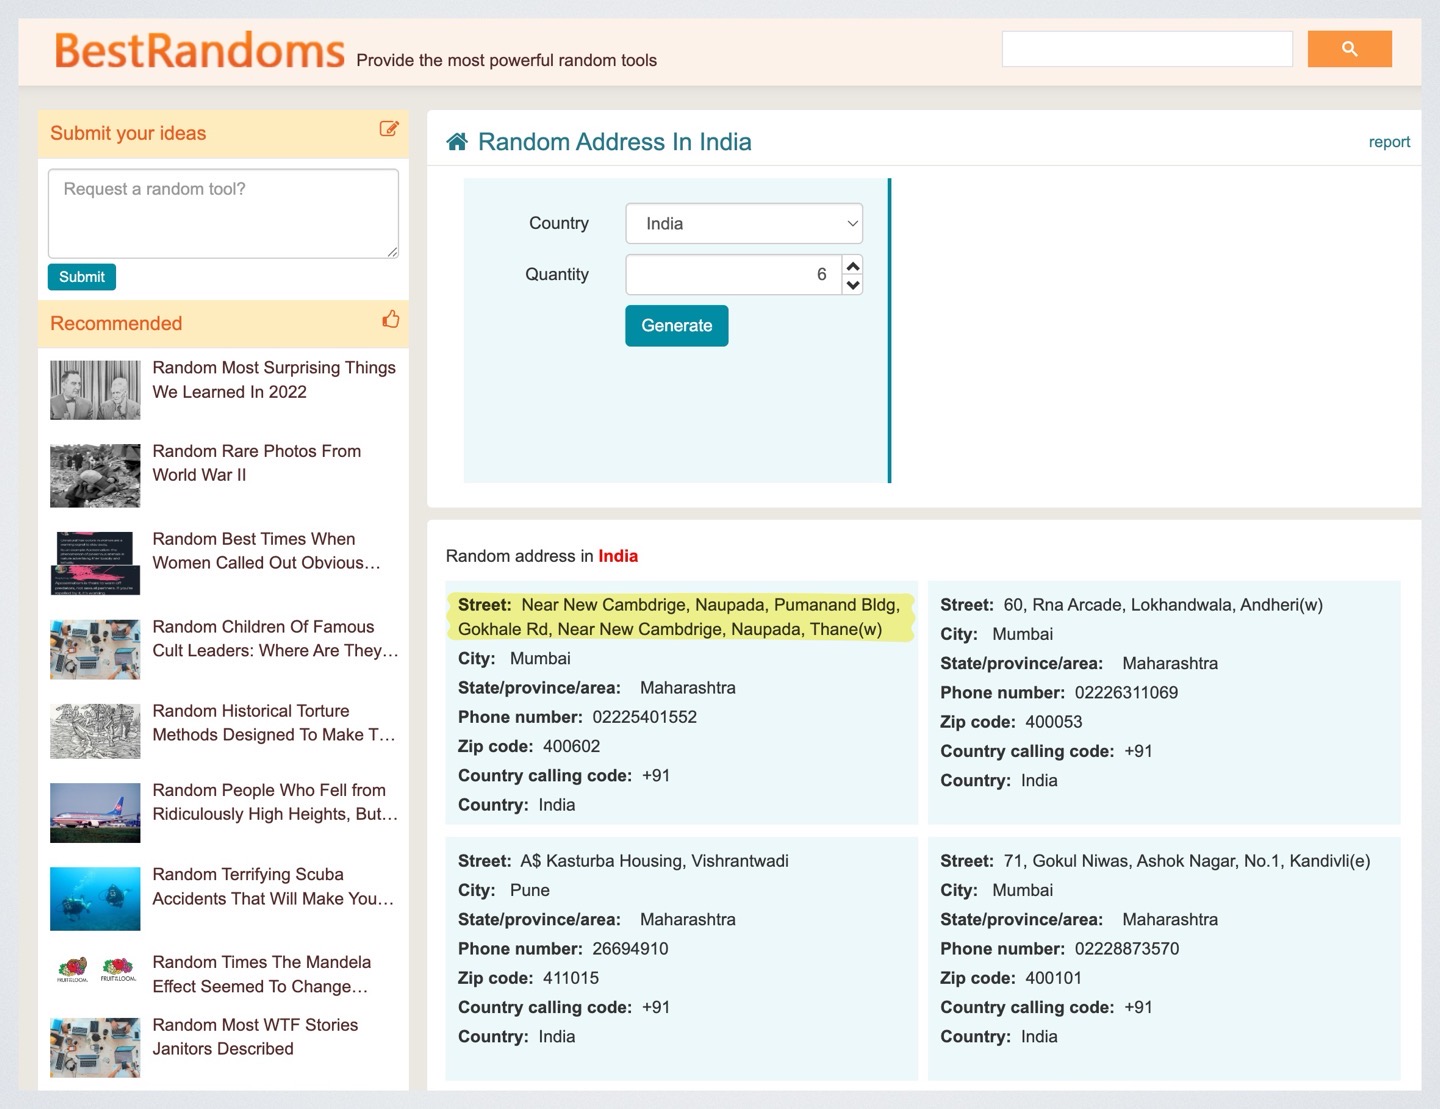The width and height of the screenshot is (1440, 1109).
Task: Click zip code 411015
Action: tap(571, 978)
